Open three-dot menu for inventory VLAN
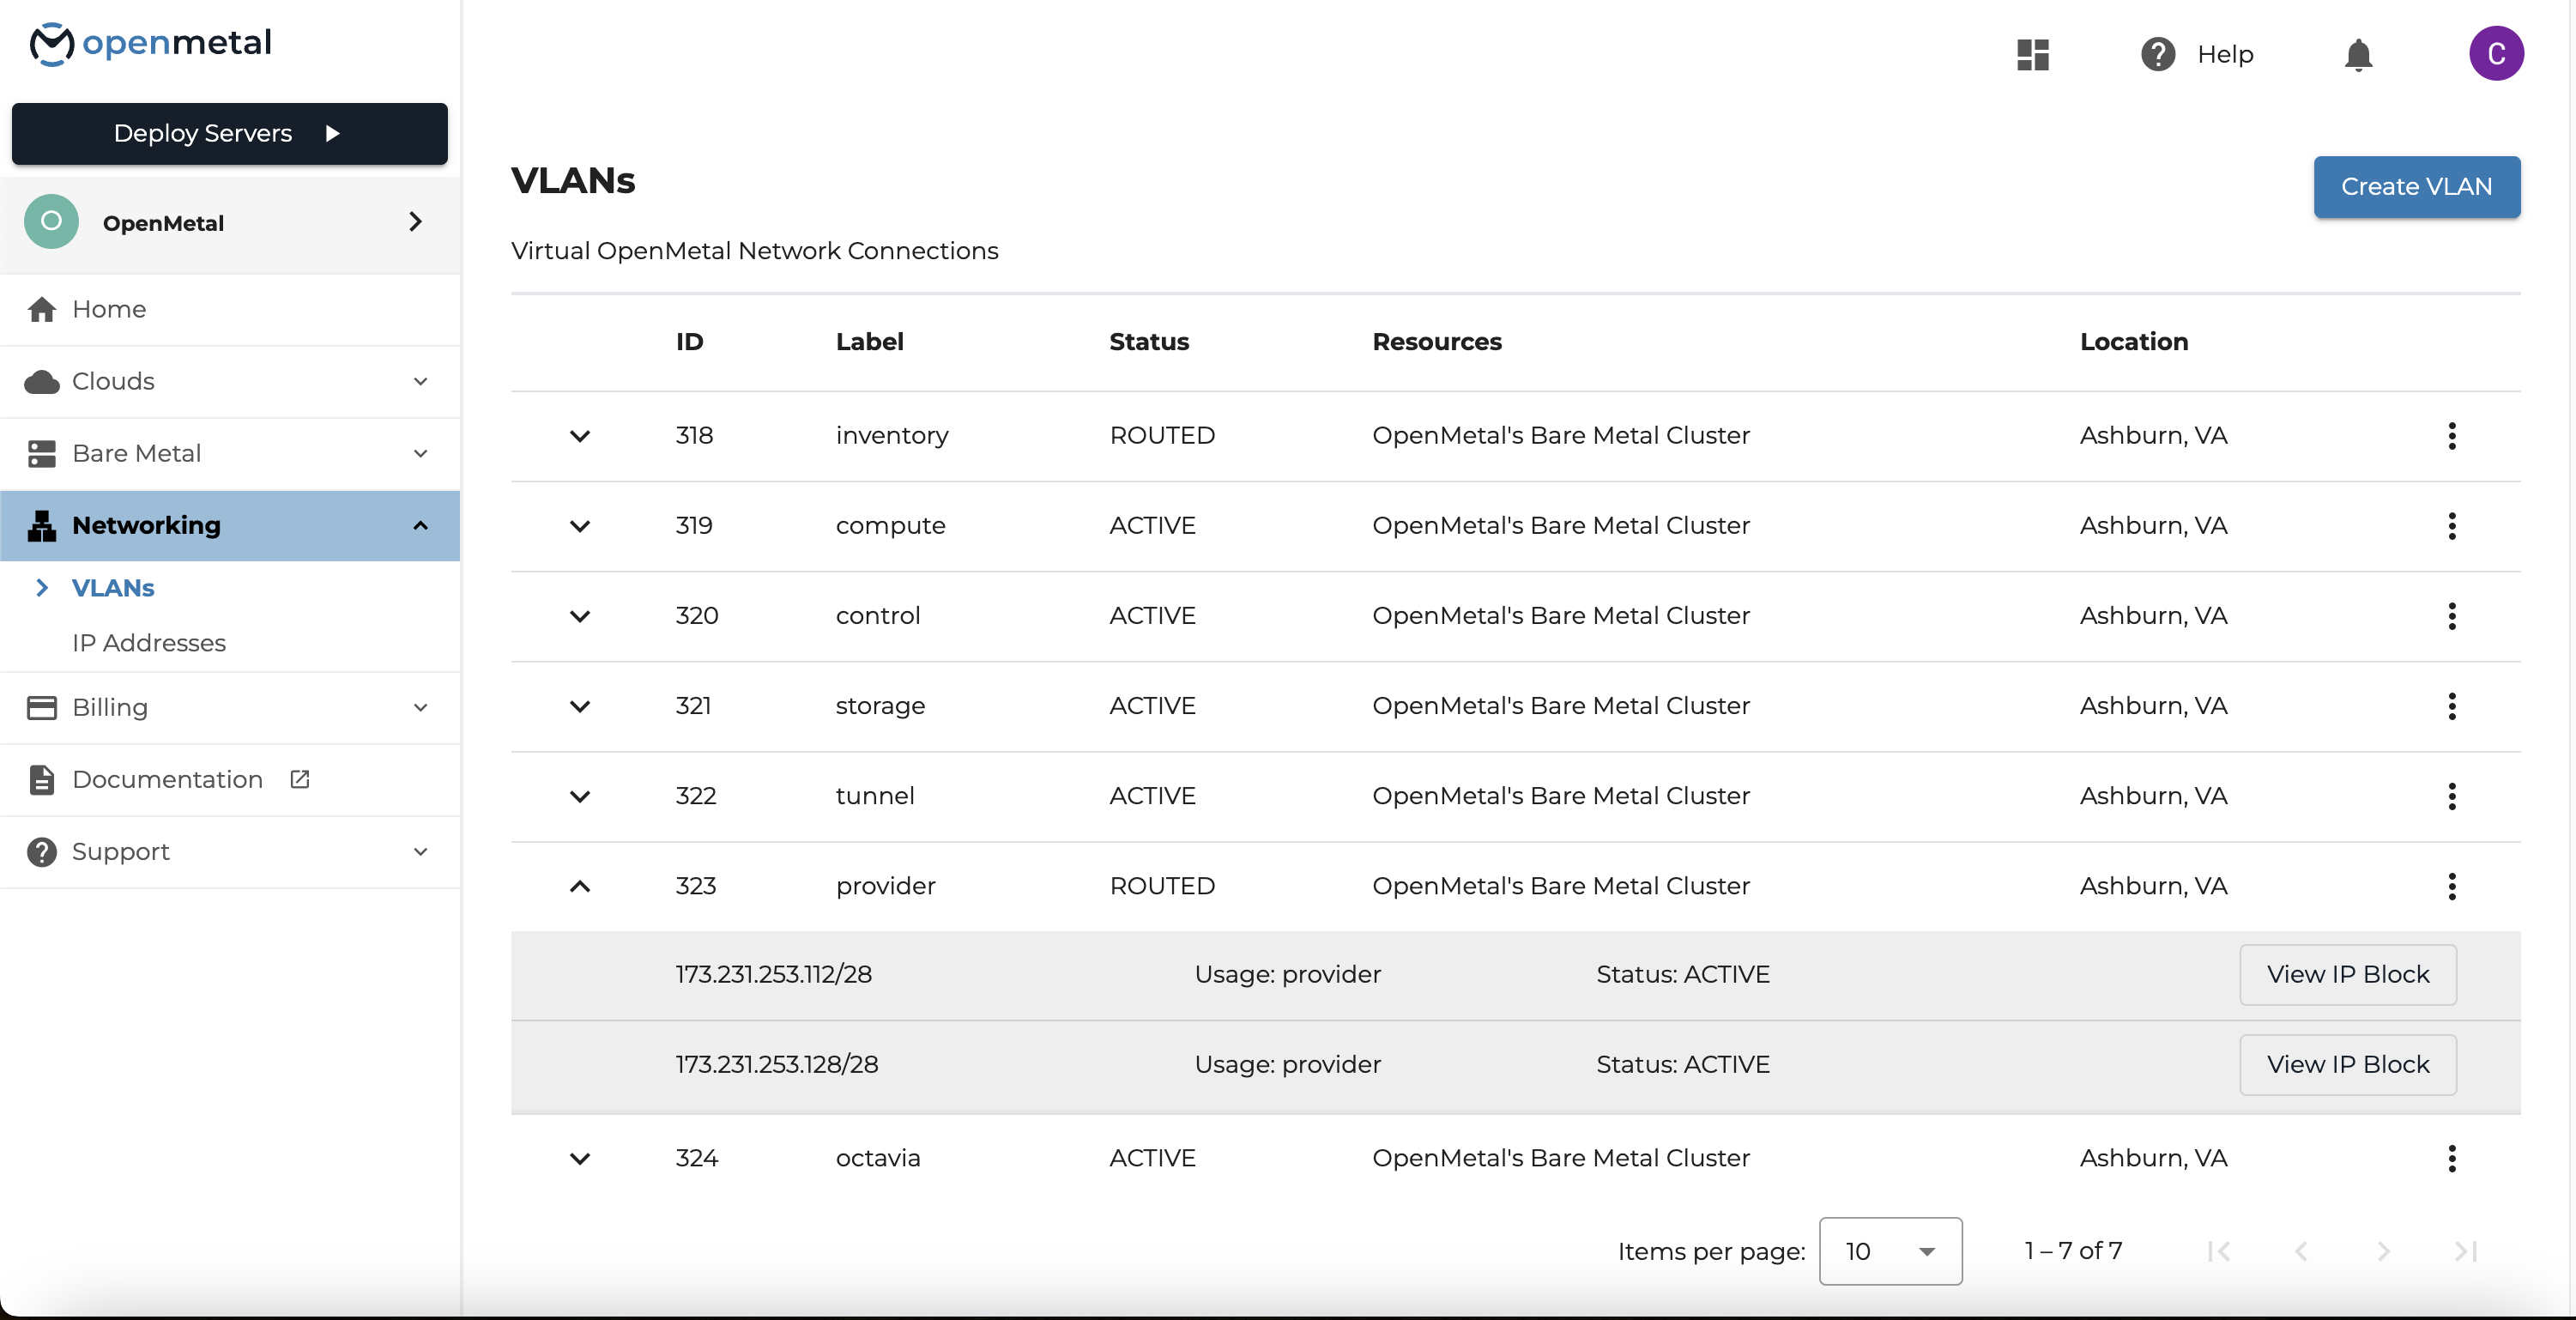 (2451, 436)
